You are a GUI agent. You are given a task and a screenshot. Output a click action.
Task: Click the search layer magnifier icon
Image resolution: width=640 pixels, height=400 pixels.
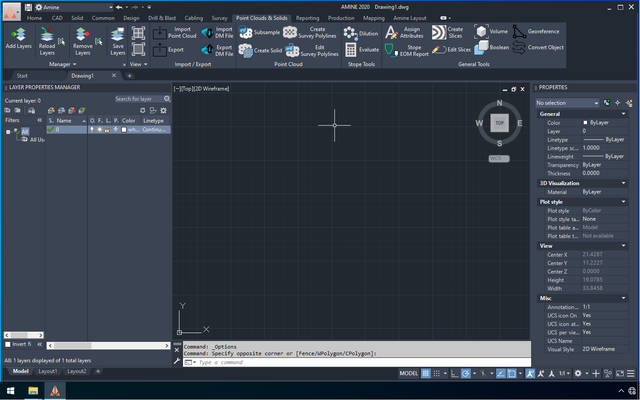click(x=167, y=99)
